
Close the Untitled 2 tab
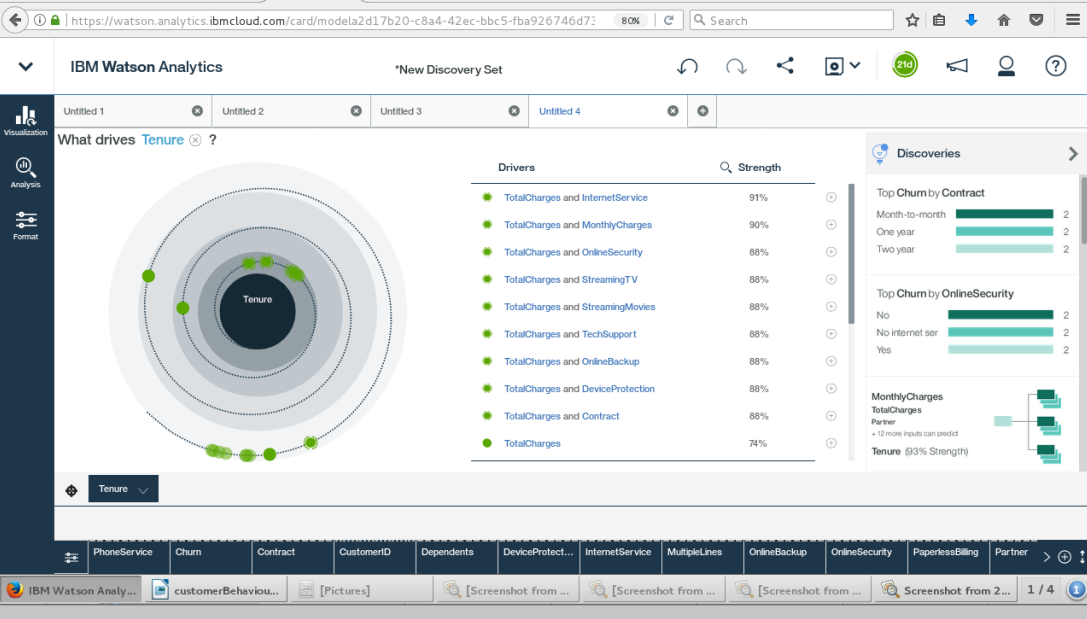356,111
